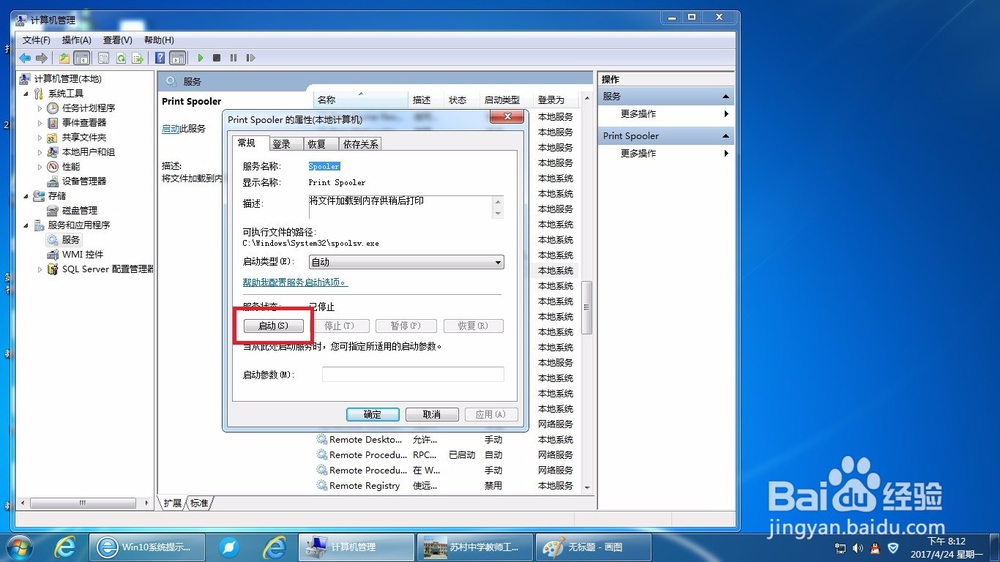Viewport: 1000px width, 562px height.
Task: Click the Export list toolbar icon
Action: click(138, 58)
